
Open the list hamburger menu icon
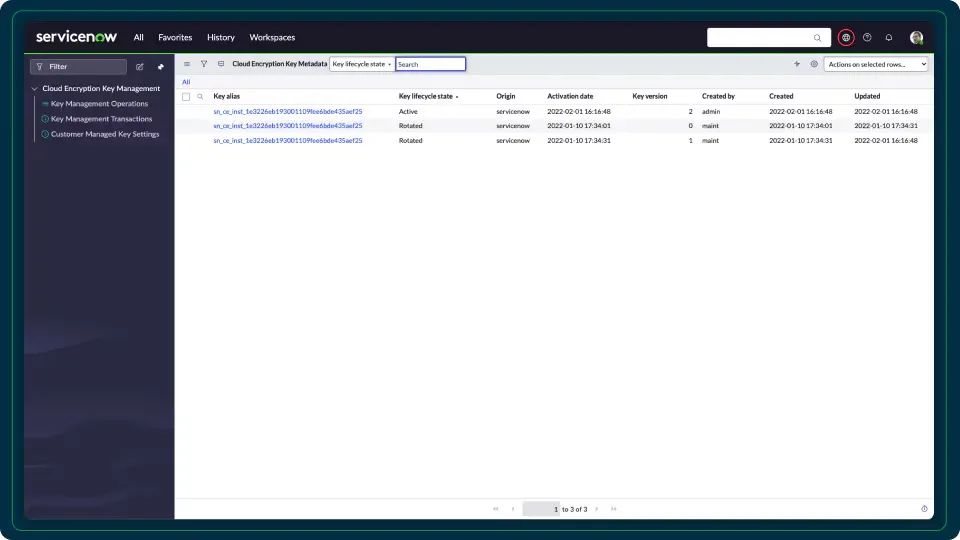187,64
